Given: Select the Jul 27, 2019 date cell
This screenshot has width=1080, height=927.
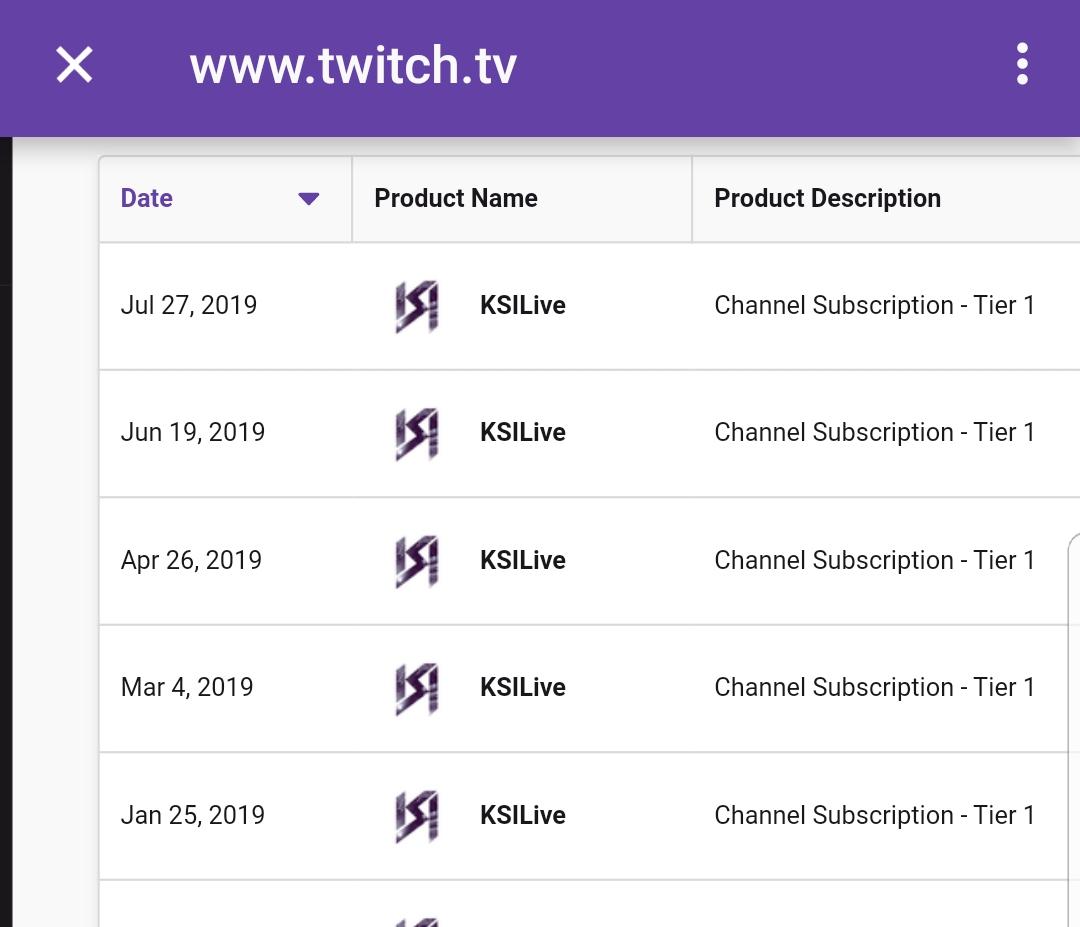Looking at the screenshot, I should click(x=189, y=305).
